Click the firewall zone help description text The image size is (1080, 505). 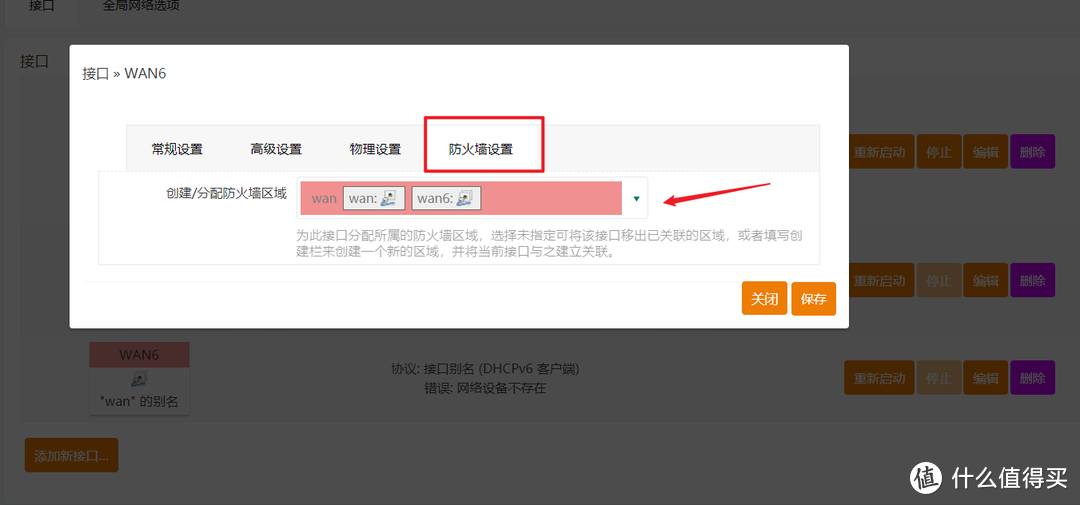[x=550, y=244]
